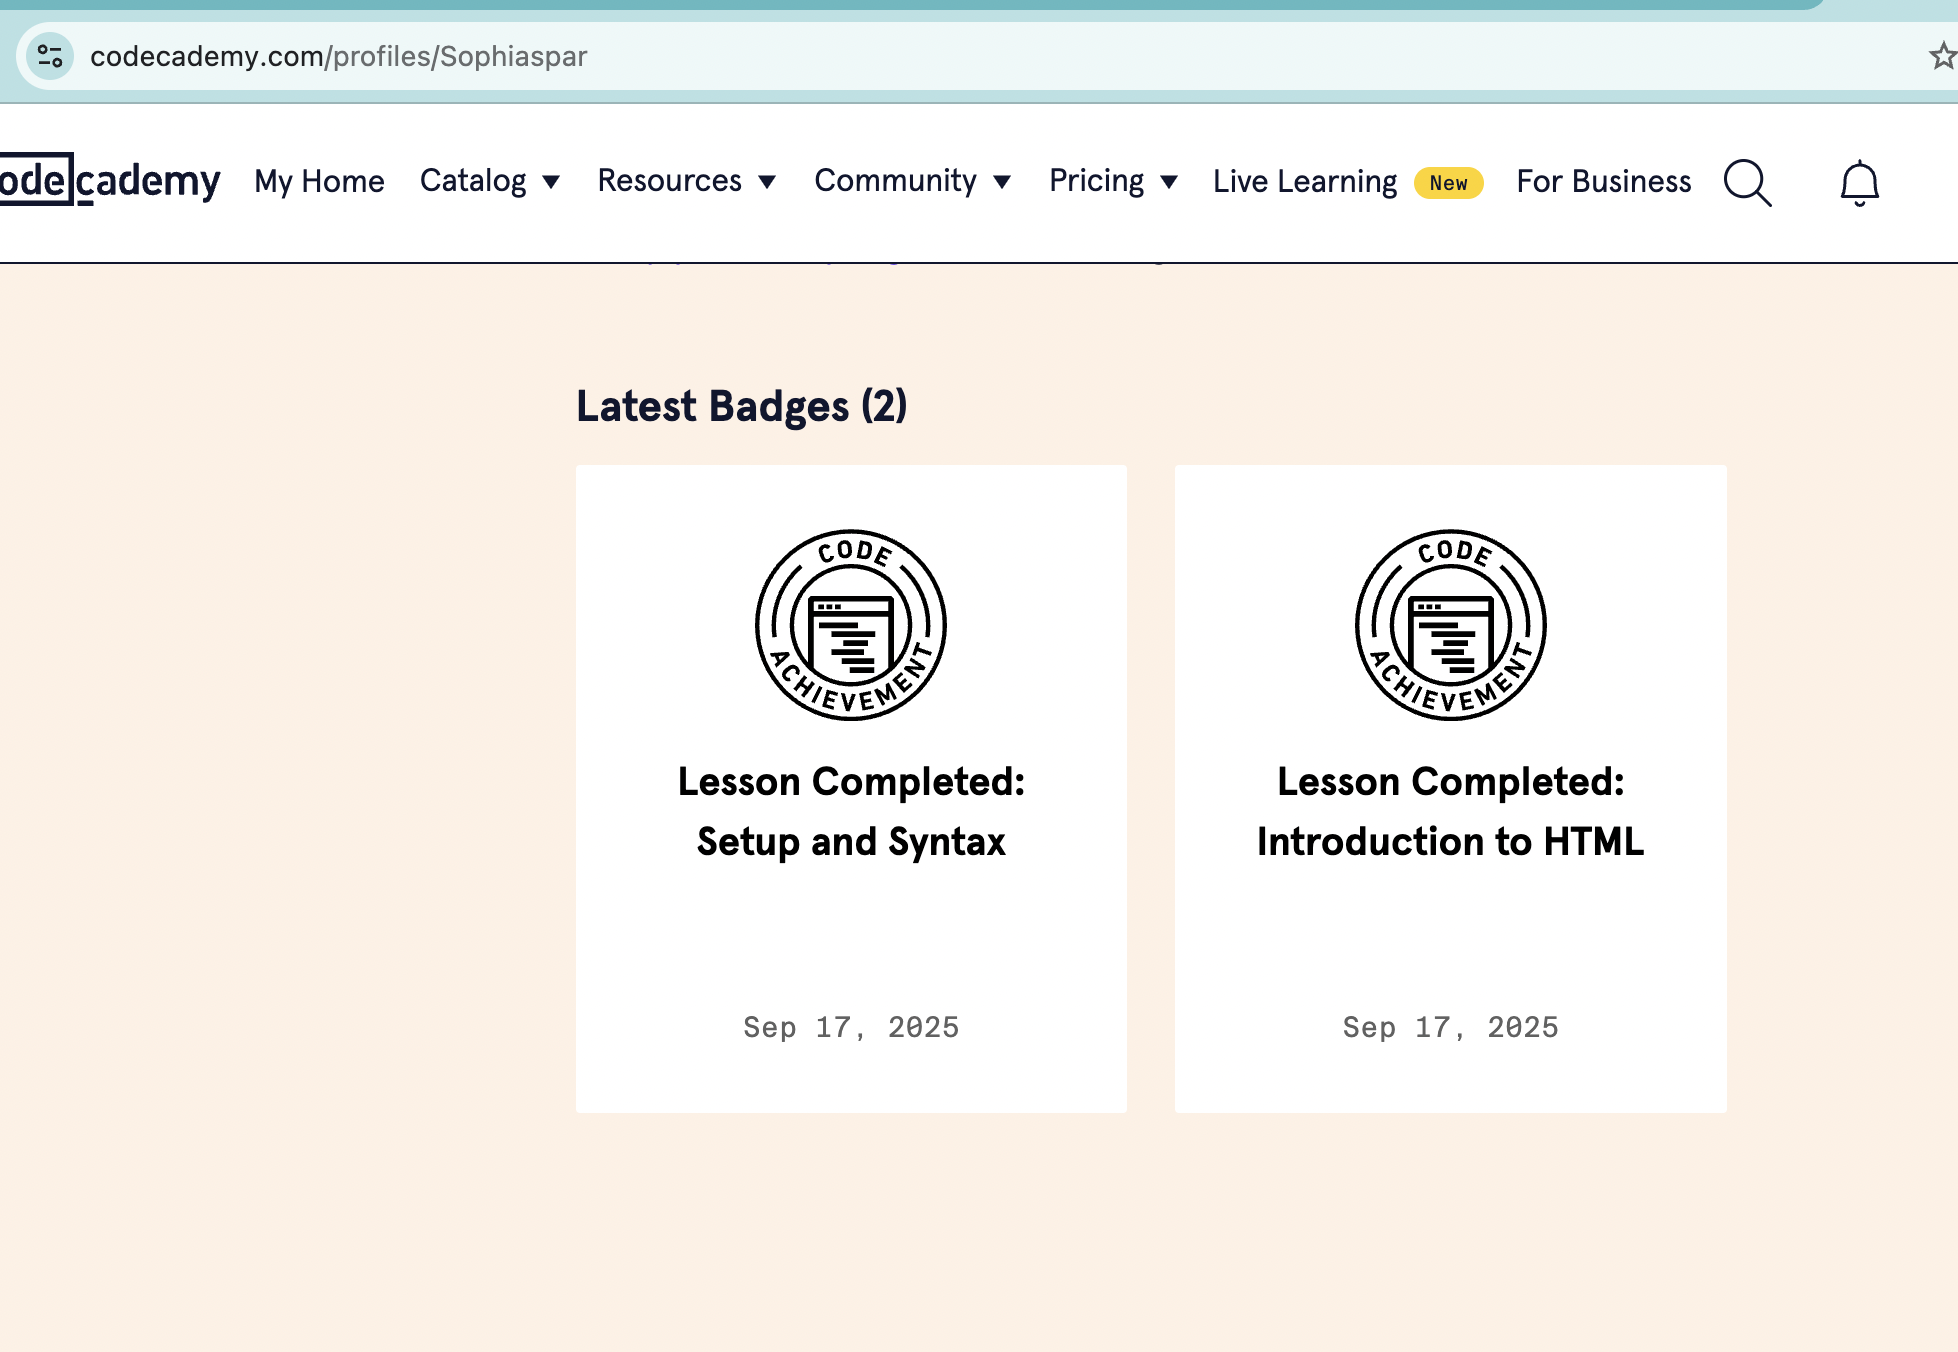Expand the Pricing dropdown arrow

(1169, 182)
